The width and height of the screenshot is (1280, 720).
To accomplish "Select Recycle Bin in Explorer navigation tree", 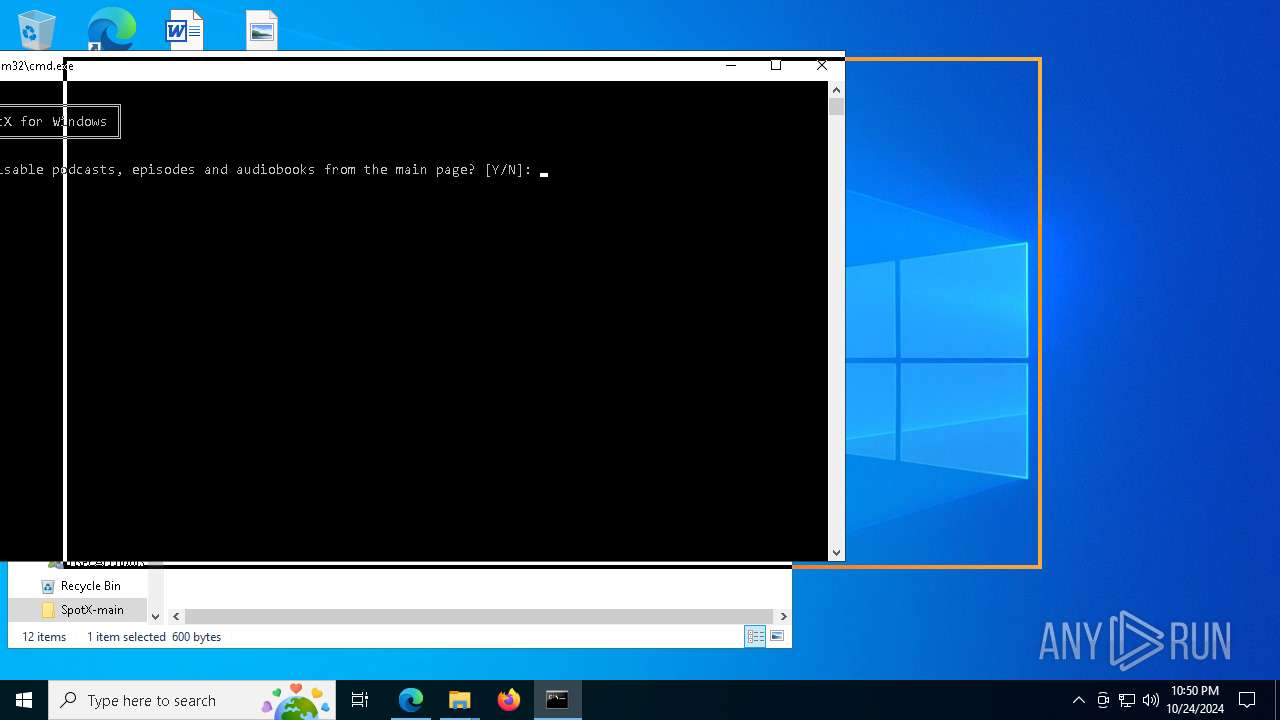I will [x=90, y=586].
